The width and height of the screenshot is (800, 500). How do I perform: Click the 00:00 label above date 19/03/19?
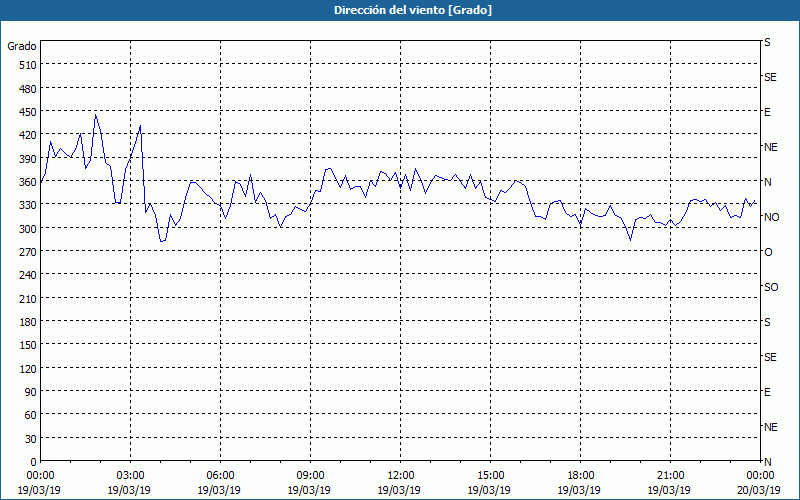[41, 476]
